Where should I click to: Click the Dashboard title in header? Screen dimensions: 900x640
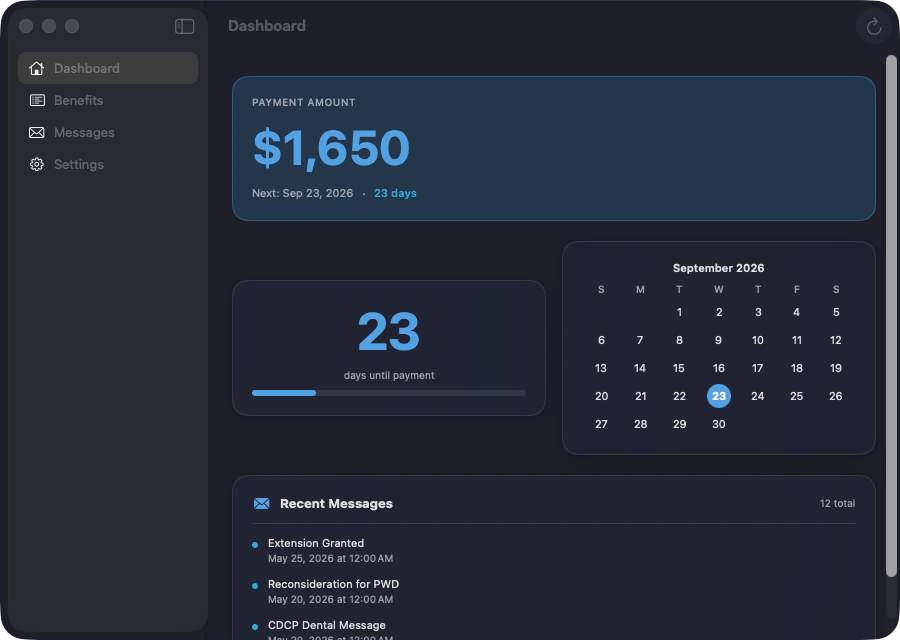click(267, 26)
